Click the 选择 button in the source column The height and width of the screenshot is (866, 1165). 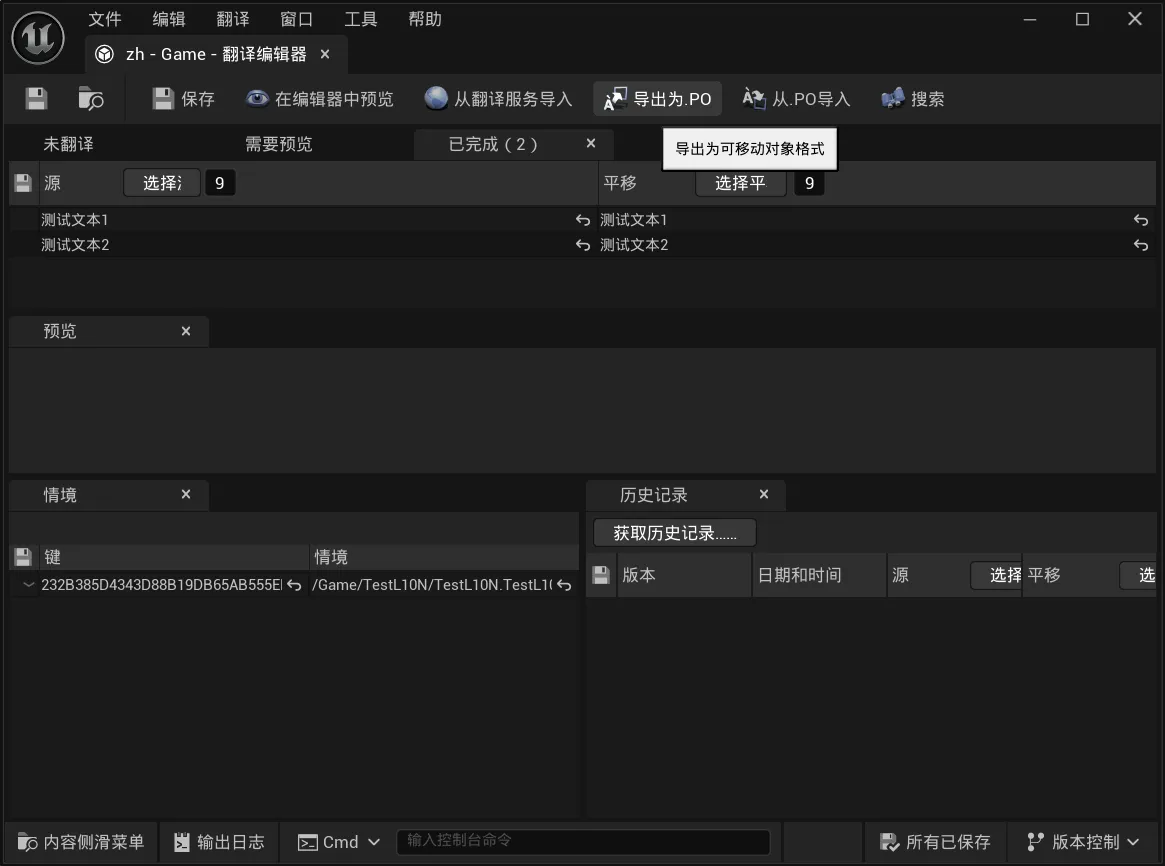coord(161,182)
